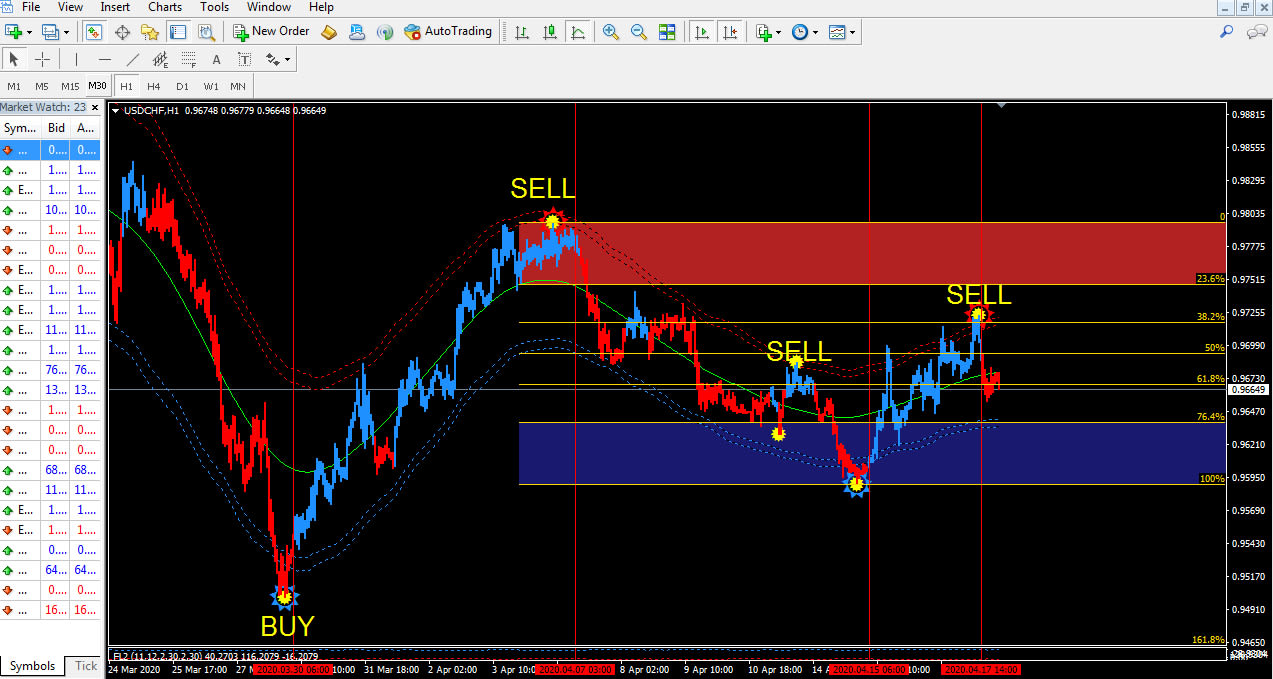The width and height of the screenshot is (1273, 679).
Task: Select the MN timeframe button
Action: click(238, 86)
